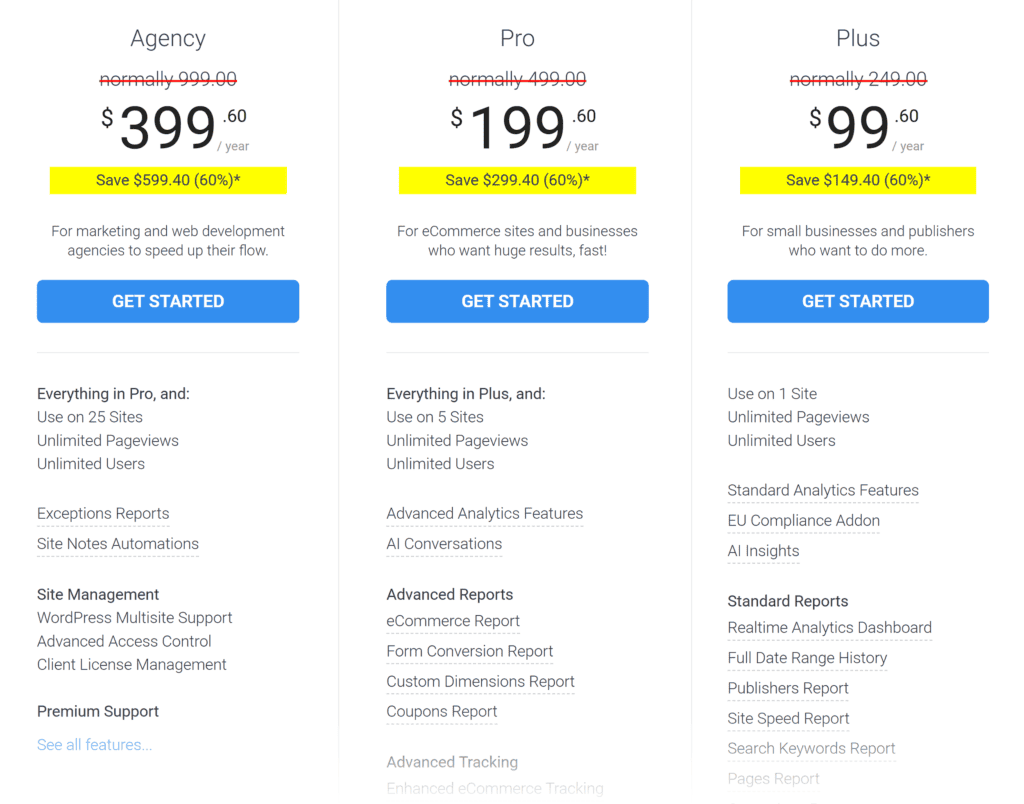
Task: Click GET STARTED under the Agency plan
Action: pyautogui.click(x=167, y=301)
